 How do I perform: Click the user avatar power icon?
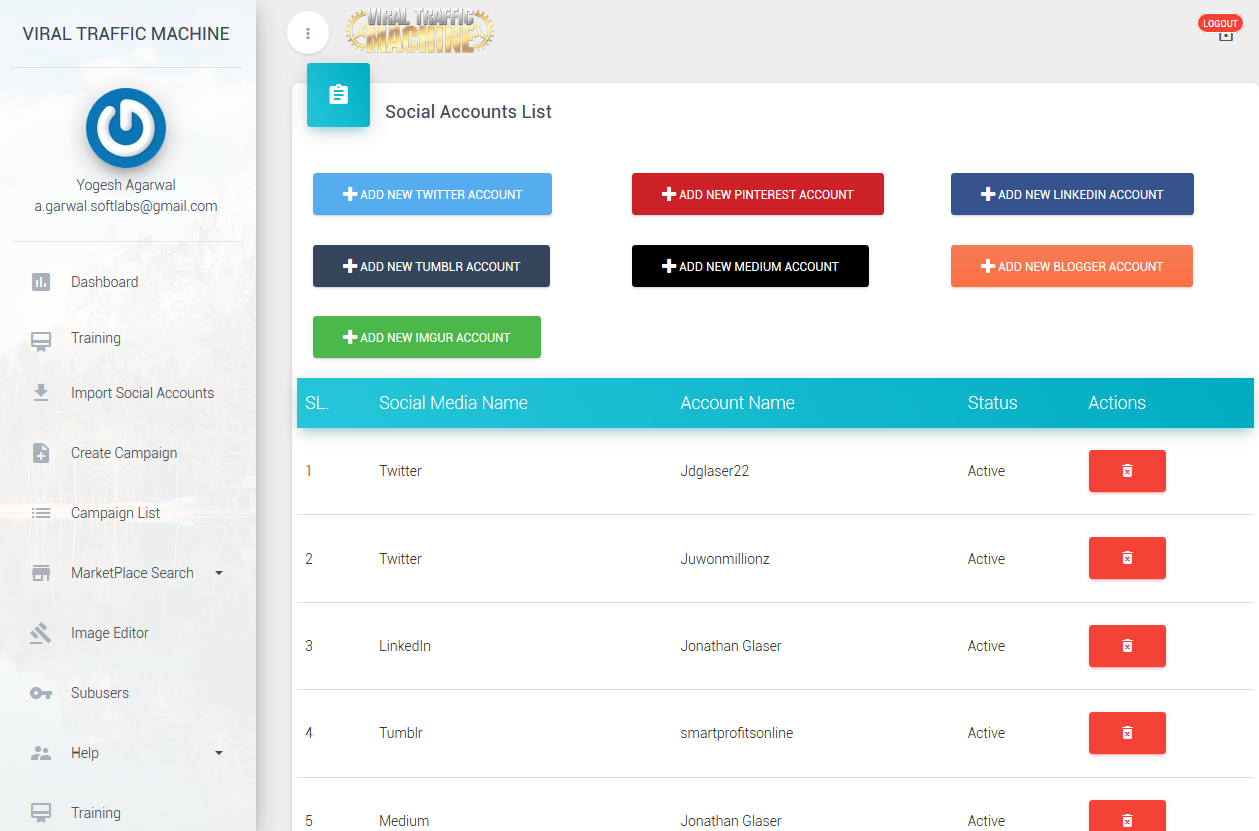126,128
